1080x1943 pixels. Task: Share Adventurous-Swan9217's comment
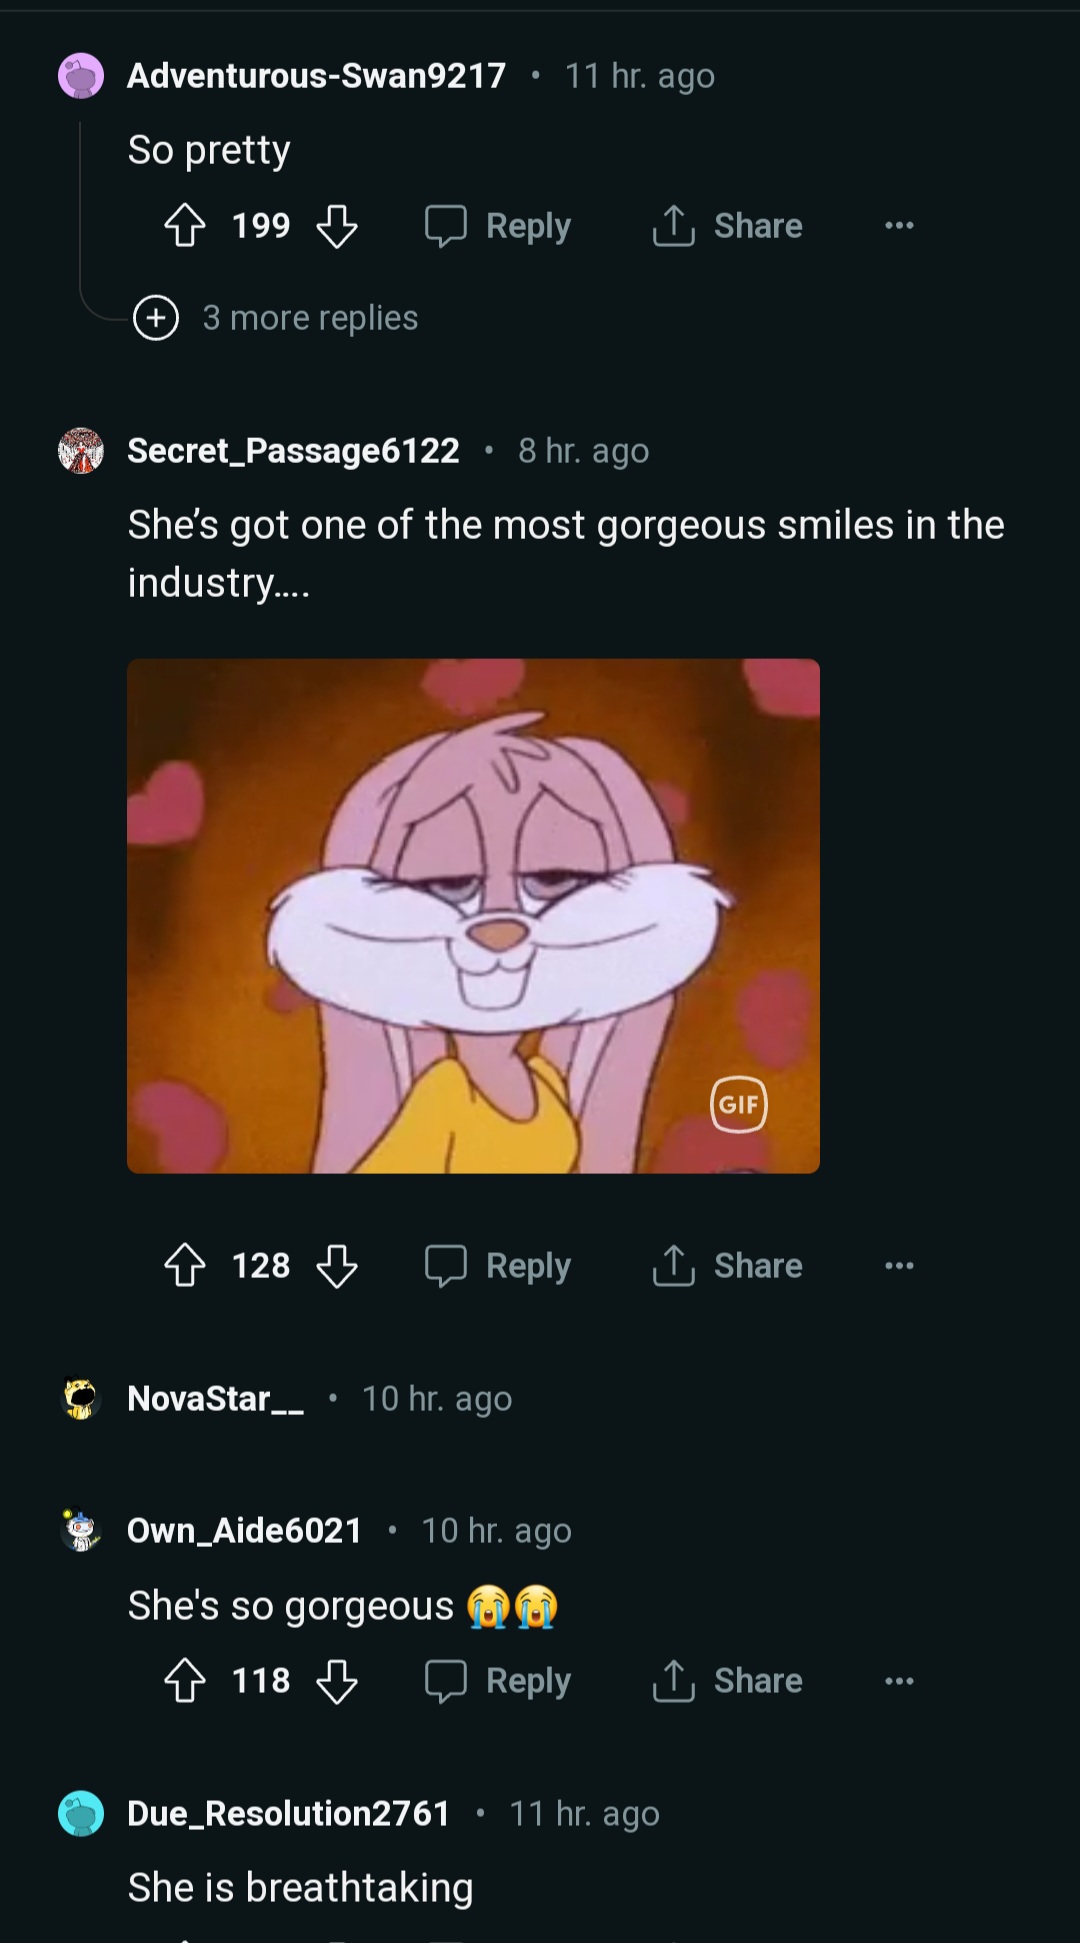(x=728, y=226)
